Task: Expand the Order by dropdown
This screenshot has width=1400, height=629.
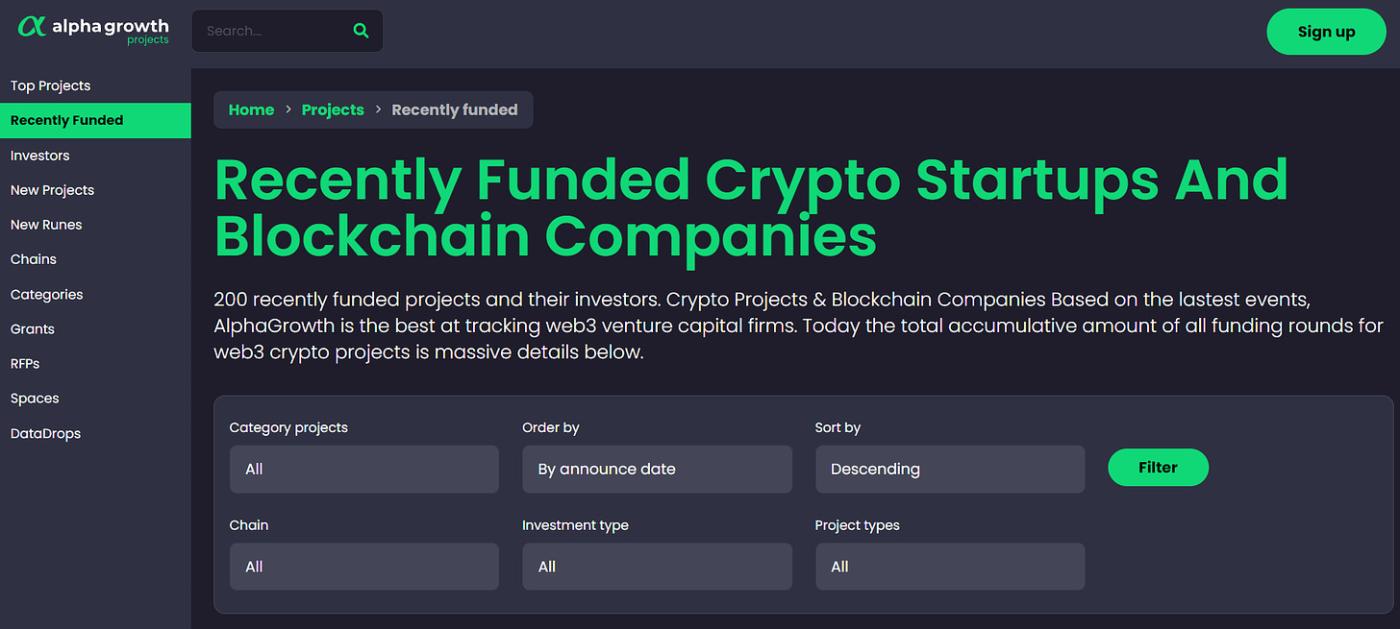Action: (x=657, y=469)
